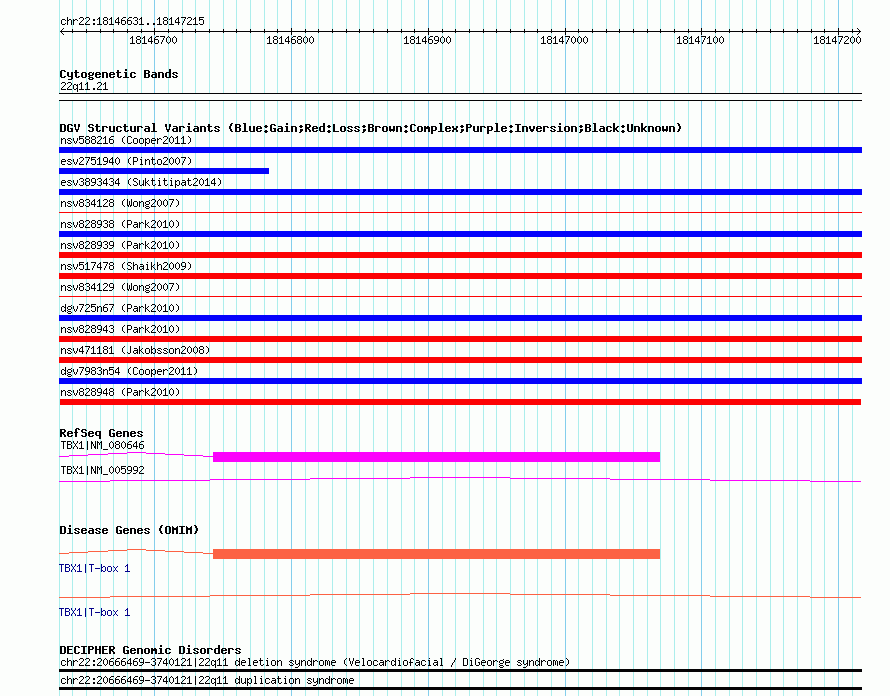This screenshot has height=696, width=890.
Task: Click ruler tick label 18146900
Action: point(427,40)
